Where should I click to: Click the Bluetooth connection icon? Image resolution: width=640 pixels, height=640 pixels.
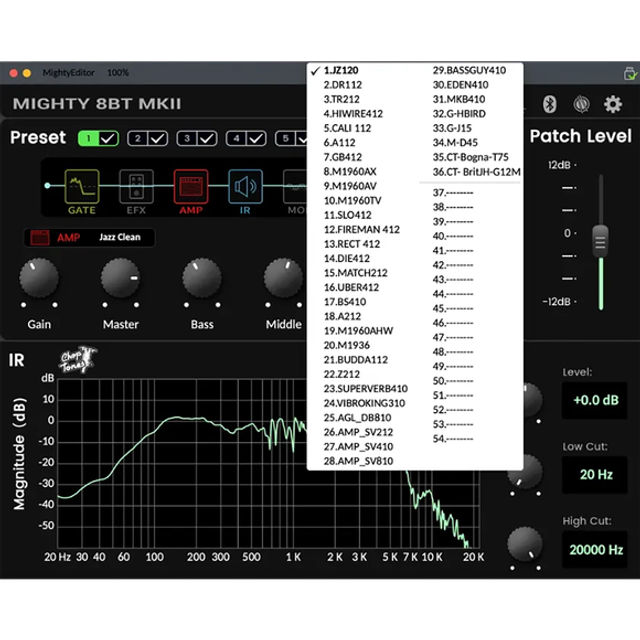[549, 104]
